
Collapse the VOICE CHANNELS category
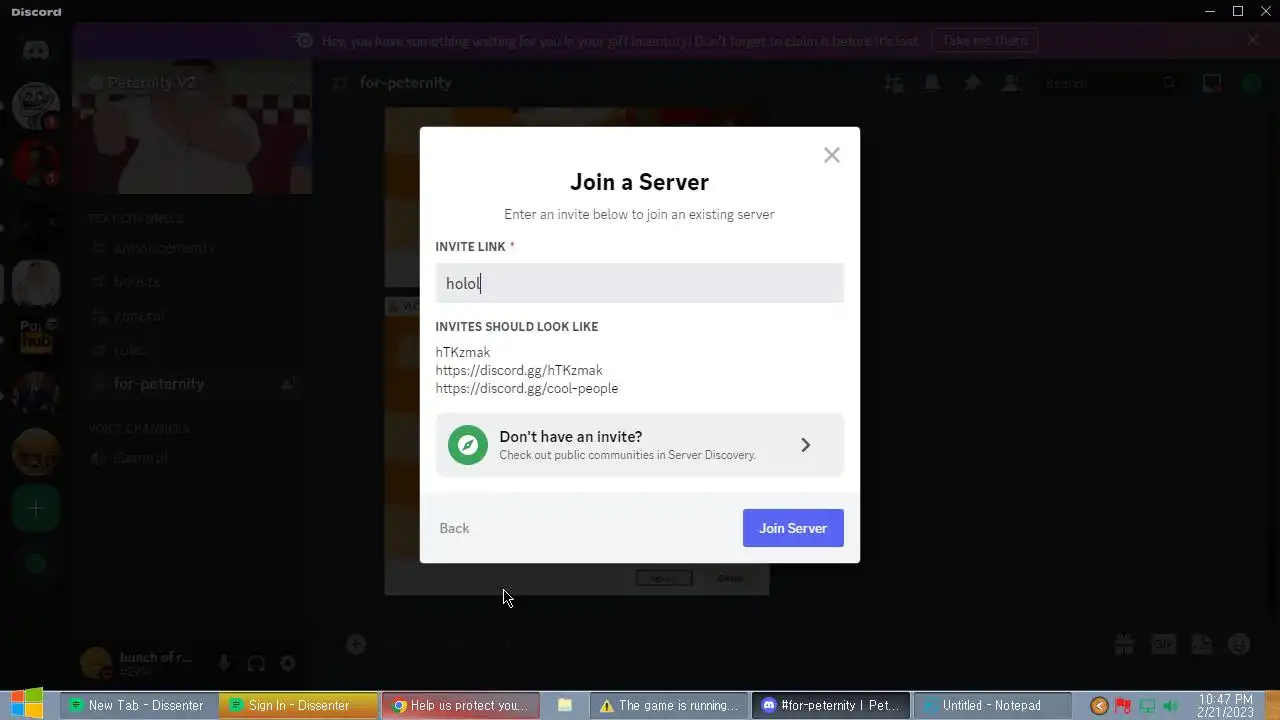coord(138,428)
